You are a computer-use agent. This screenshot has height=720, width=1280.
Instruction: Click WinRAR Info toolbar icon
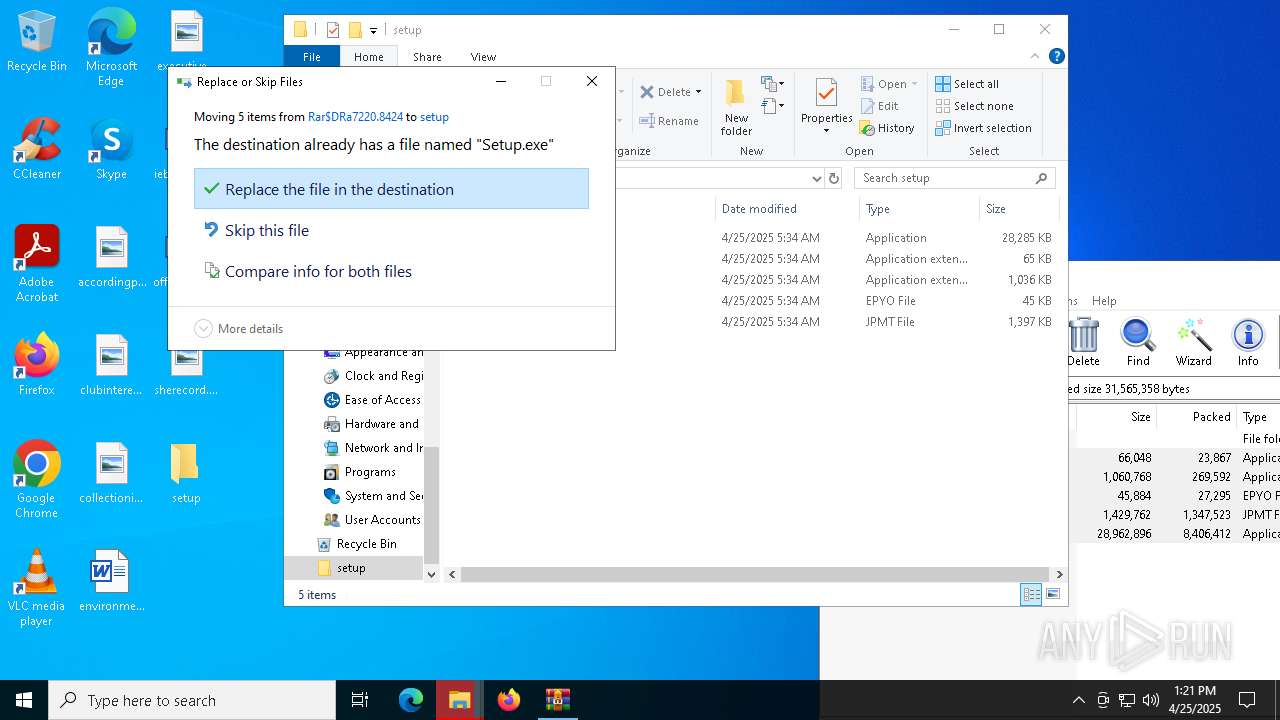pyautogui.click(x=1248, y=343)
